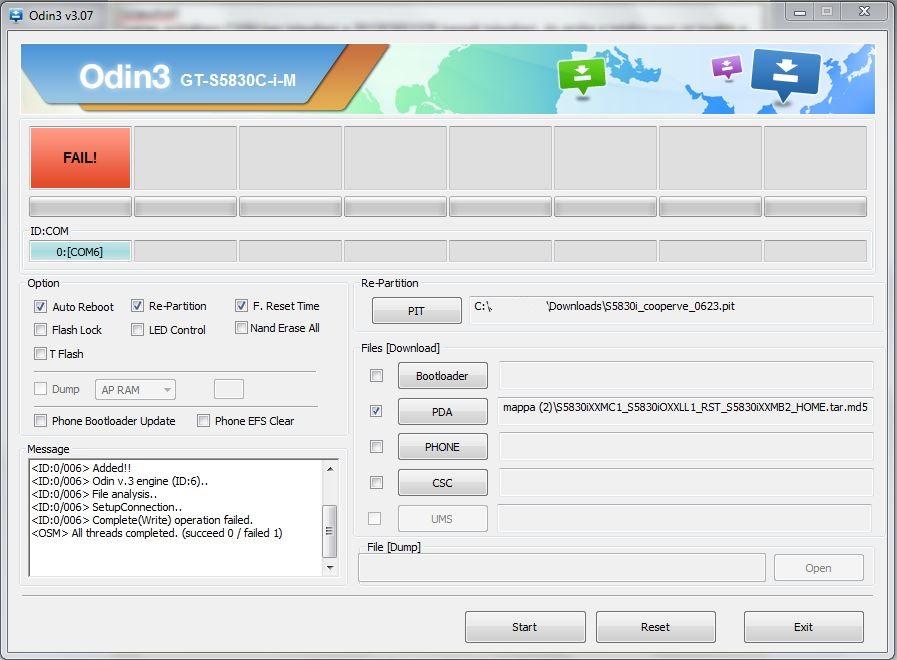
Task: Check the PHONE file checkbox
Action: 376,447
